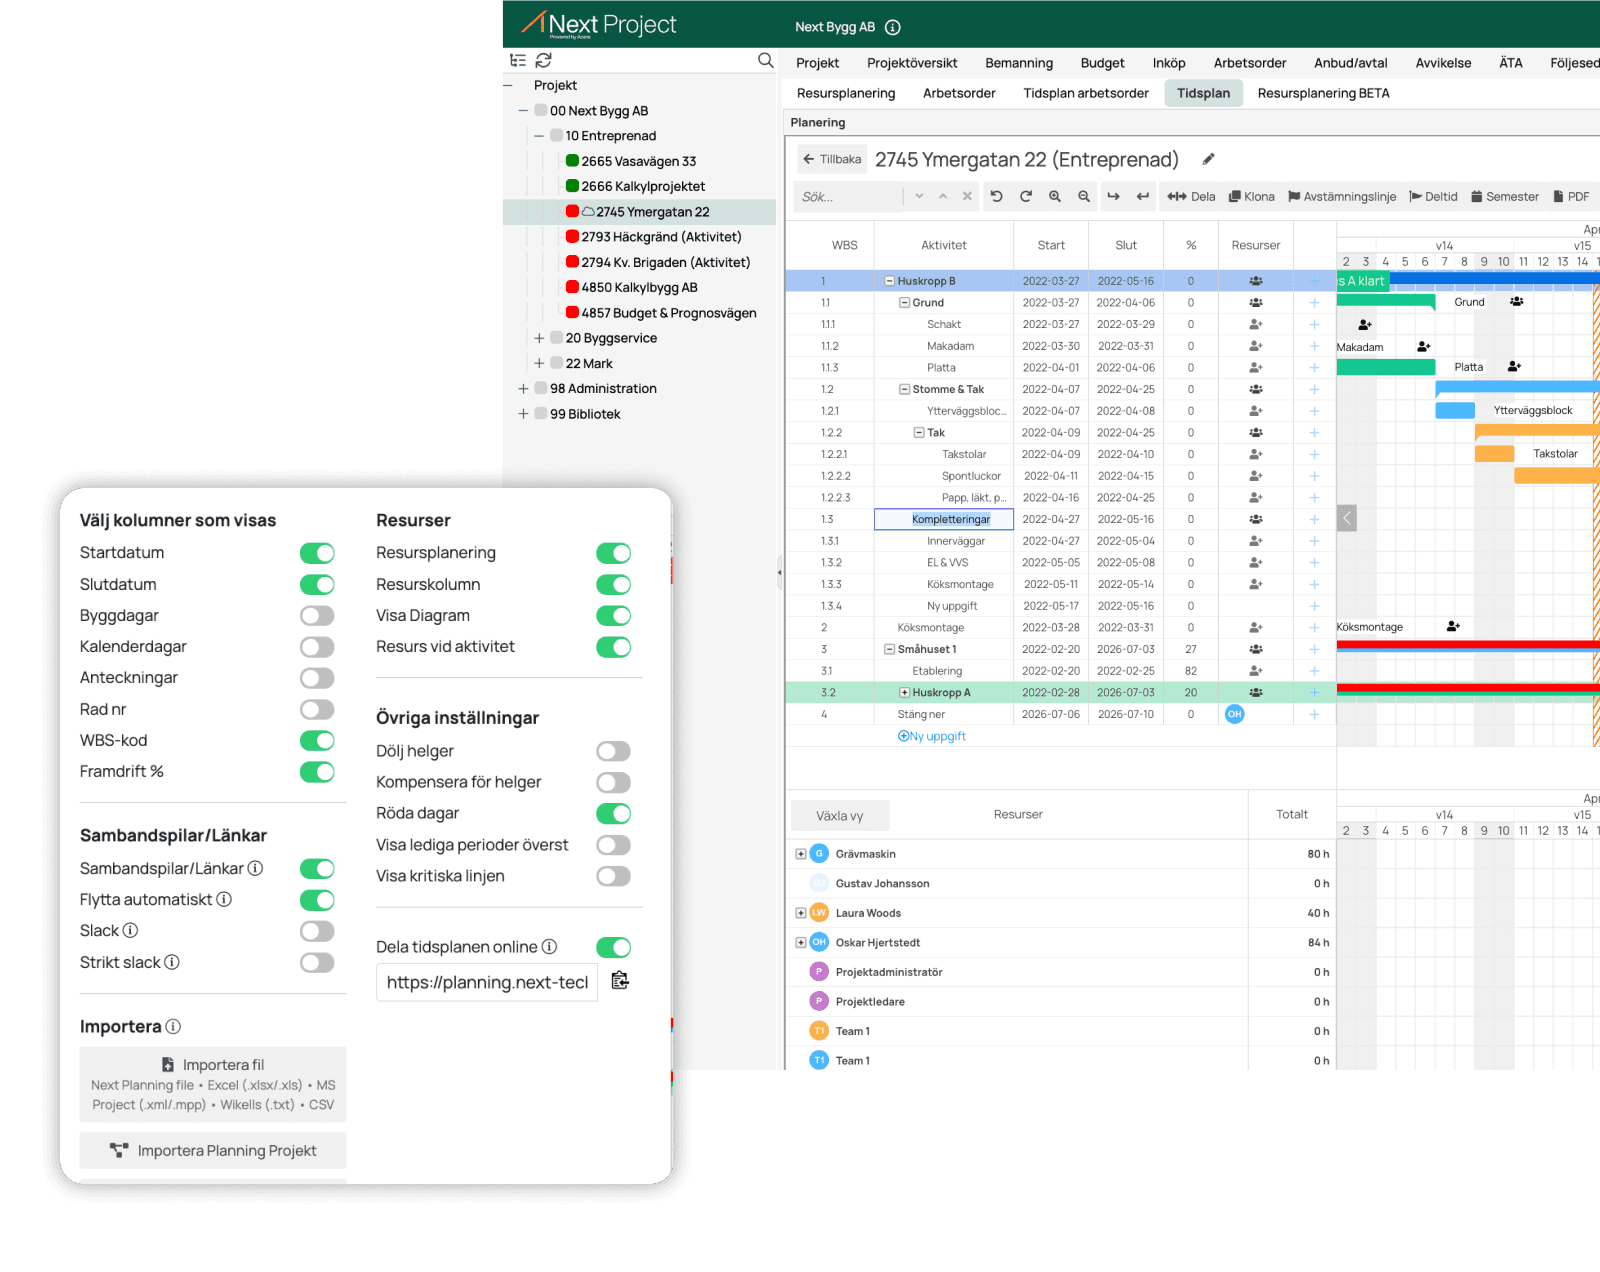Collapse the 10 Entreprenad node
The height and width of the screenshot is (1272, 1600).
539,135
